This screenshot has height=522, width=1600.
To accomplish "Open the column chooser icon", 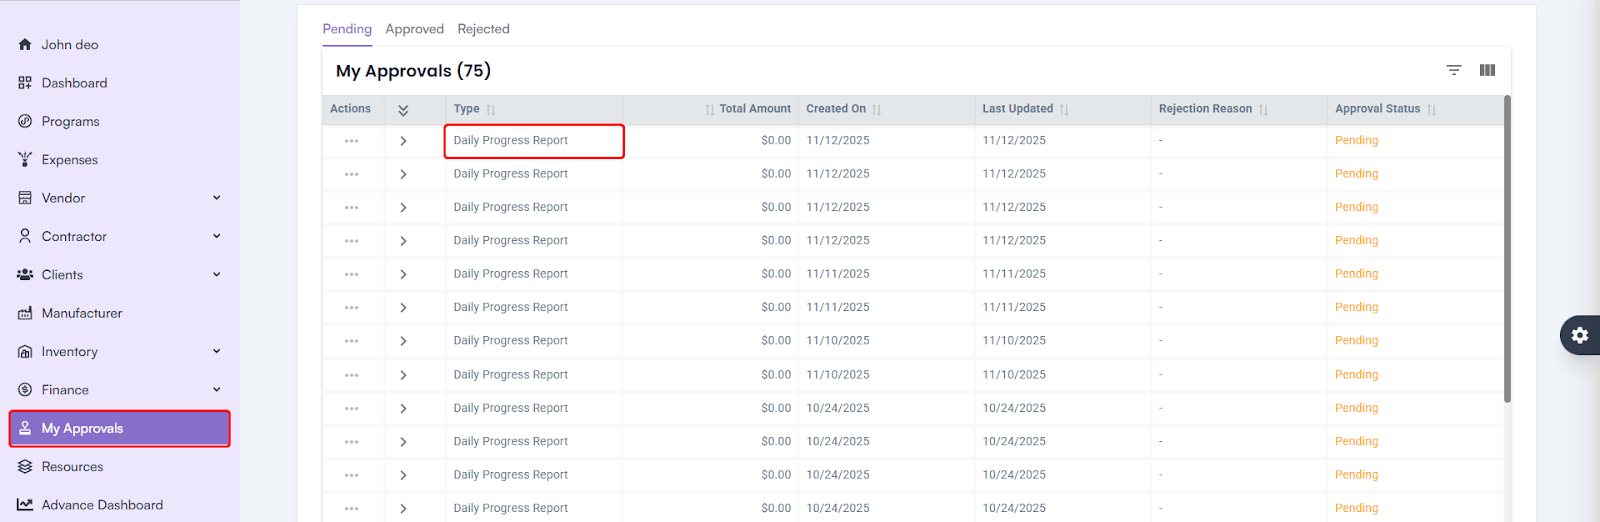I will [1487, 70].
